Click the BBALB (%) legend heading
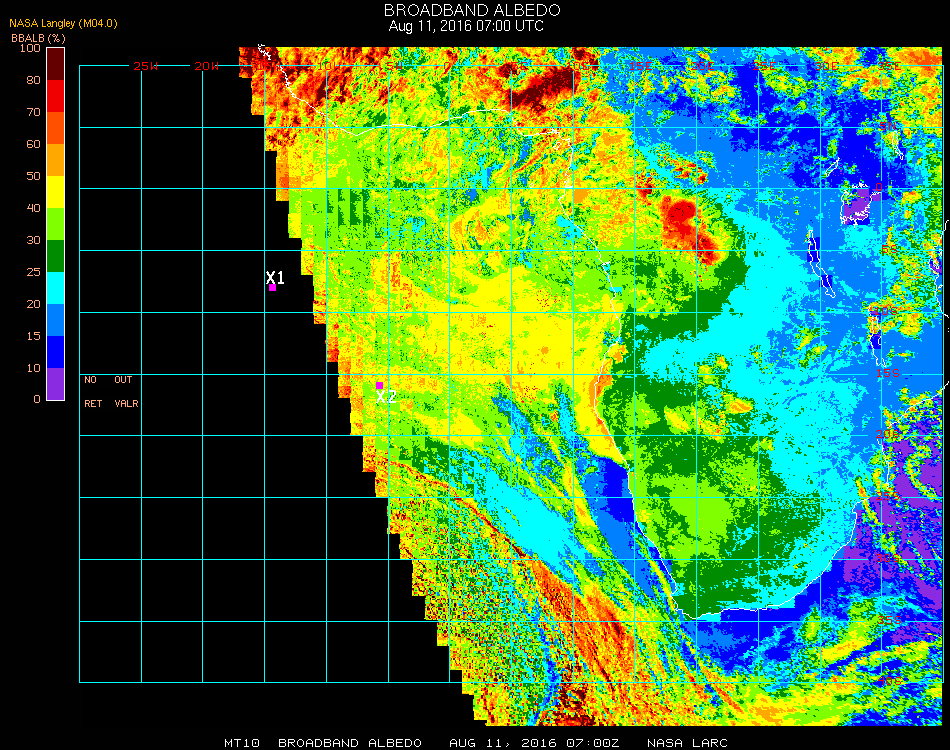The width and height of the screenshot is (950, 750). [38, 38]
